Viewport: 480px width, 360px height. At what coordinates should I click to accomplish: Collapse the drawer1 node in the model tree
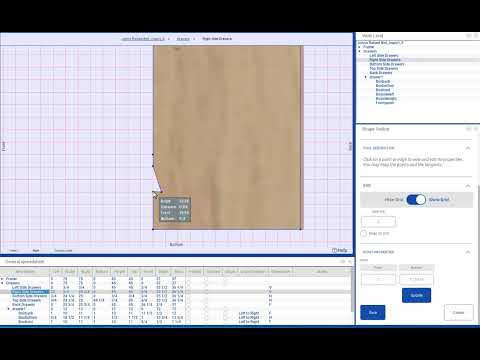[366, 77]
